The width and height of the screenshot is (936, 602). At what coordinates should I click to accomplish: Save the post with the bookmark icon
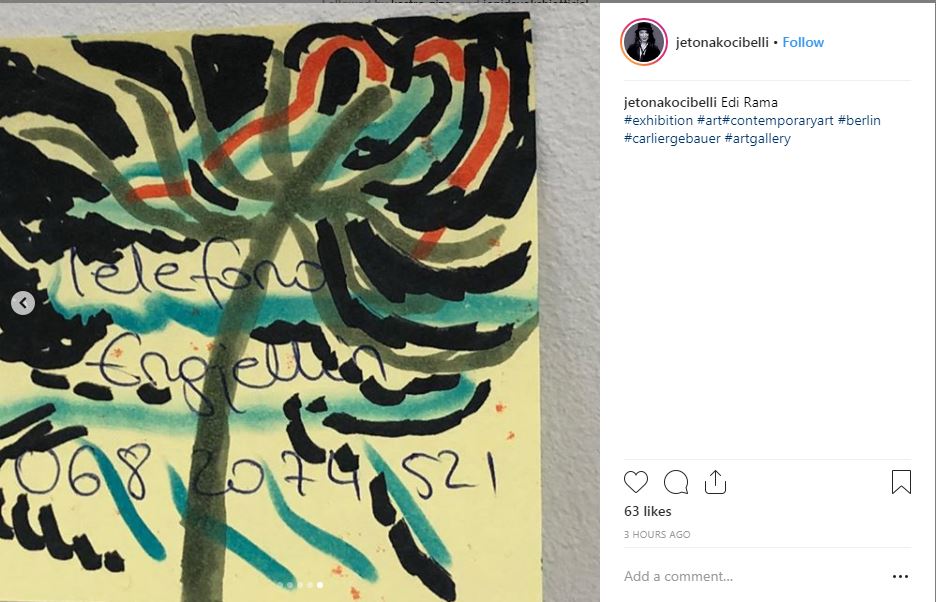(x=901, y=482)
